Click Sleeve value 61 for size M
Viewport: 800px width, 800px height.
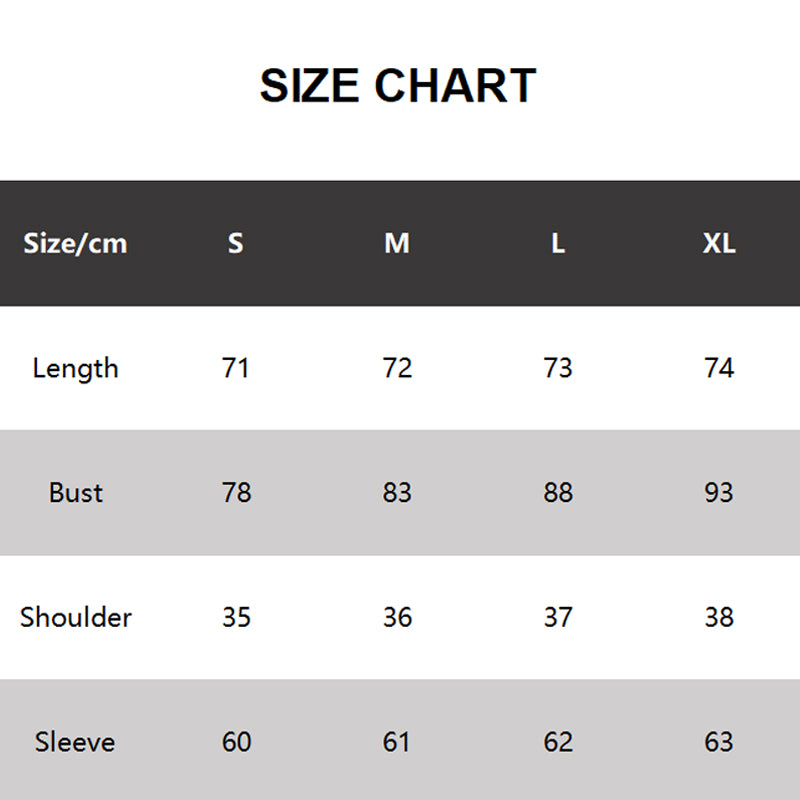click(x=397, y=742)
